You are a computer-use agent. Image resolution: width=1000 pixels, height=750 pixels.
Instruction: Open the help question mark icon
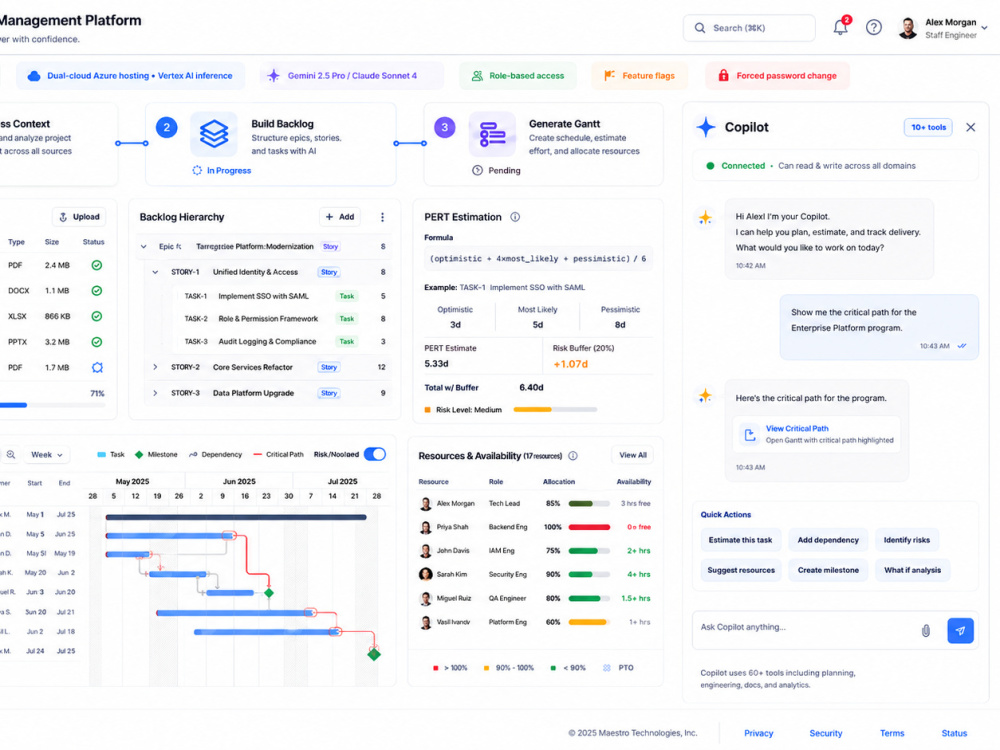tap(874, 27)
